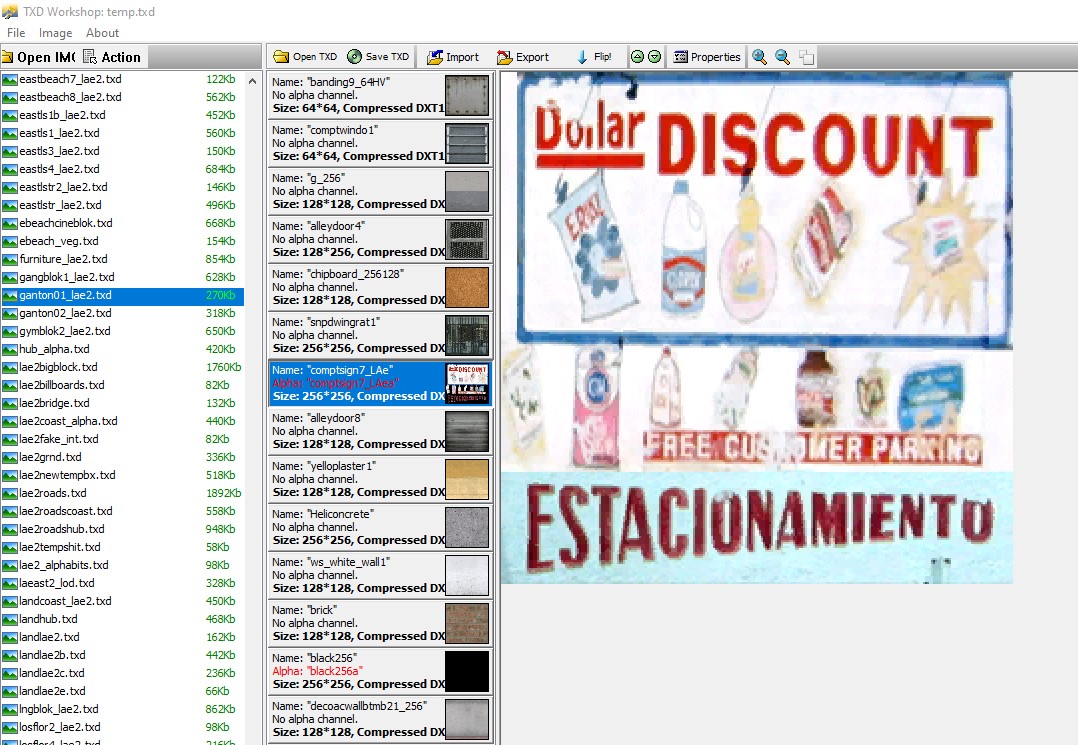Click the Open TXD toolbar button
The image size is (1078, 745).
pyautogui.click(x=305, y=57)
